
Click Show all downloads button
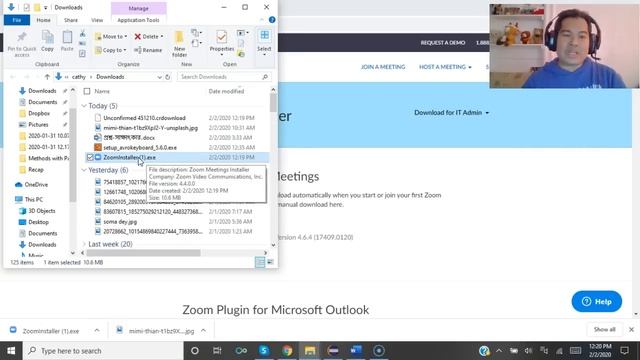click(604, 329)
